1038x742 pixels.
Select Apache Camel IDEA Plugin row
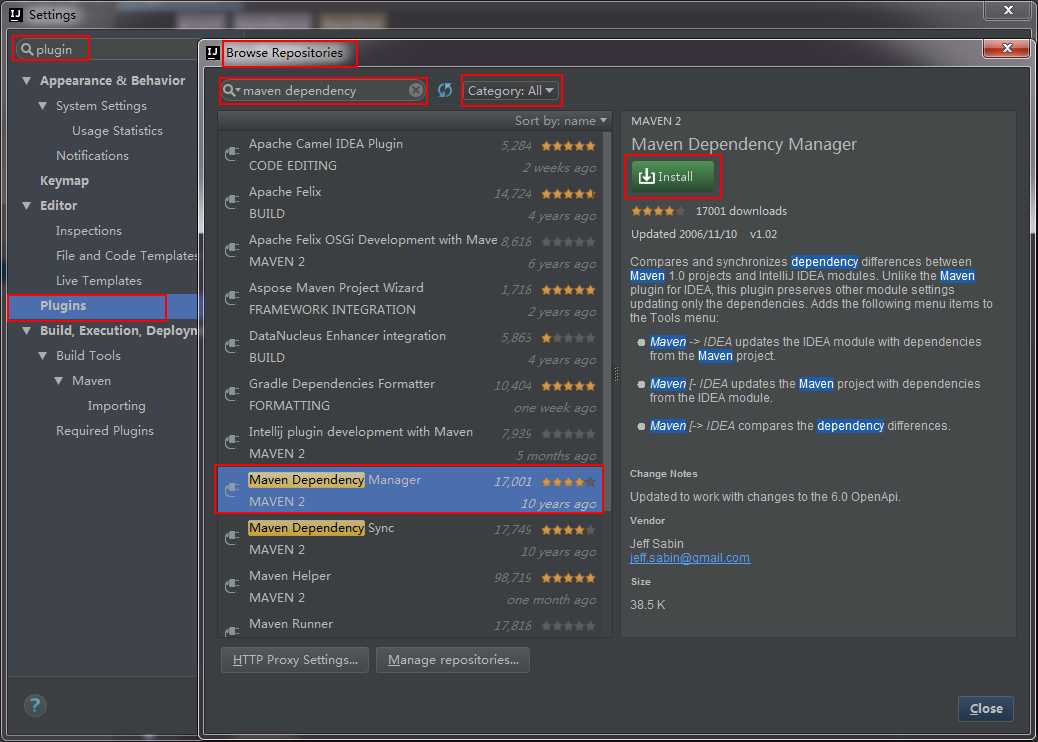(x=410, y=155)
